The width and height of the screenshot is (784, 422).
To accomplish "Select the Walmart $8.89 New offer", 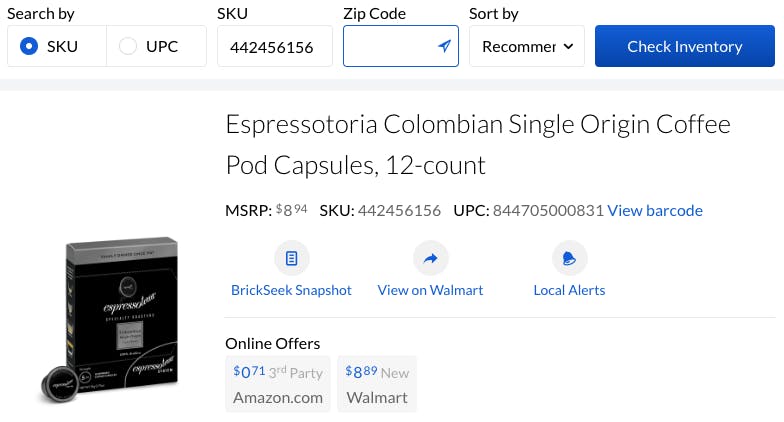I will coord(377,384).
